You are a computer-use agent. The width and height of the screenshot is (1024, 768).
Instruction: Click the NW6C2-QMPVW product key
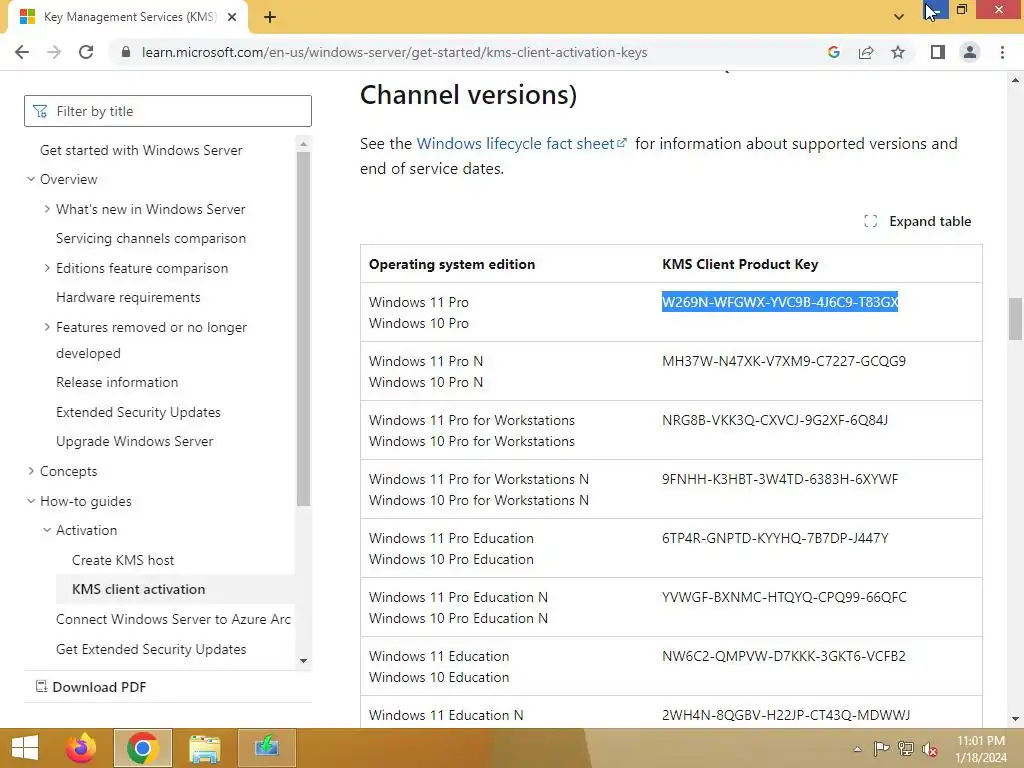click(x=784, y=656)
